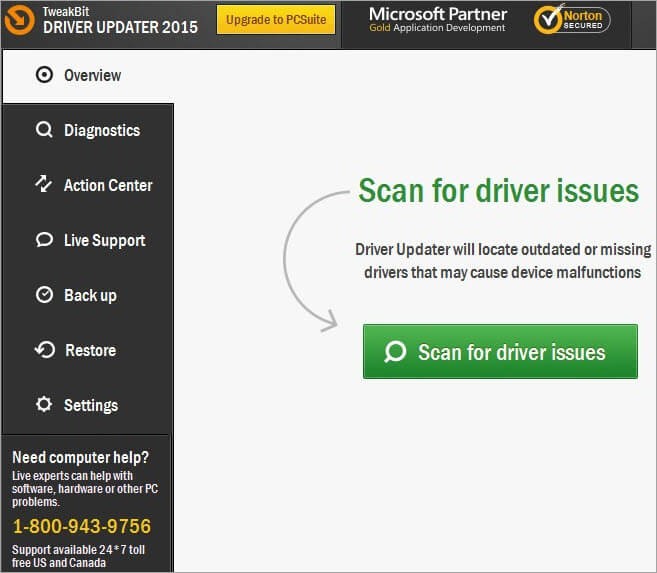
Task: Click the Support available 24*7 text
Action: pyautogui.click(x=78, y=556)
